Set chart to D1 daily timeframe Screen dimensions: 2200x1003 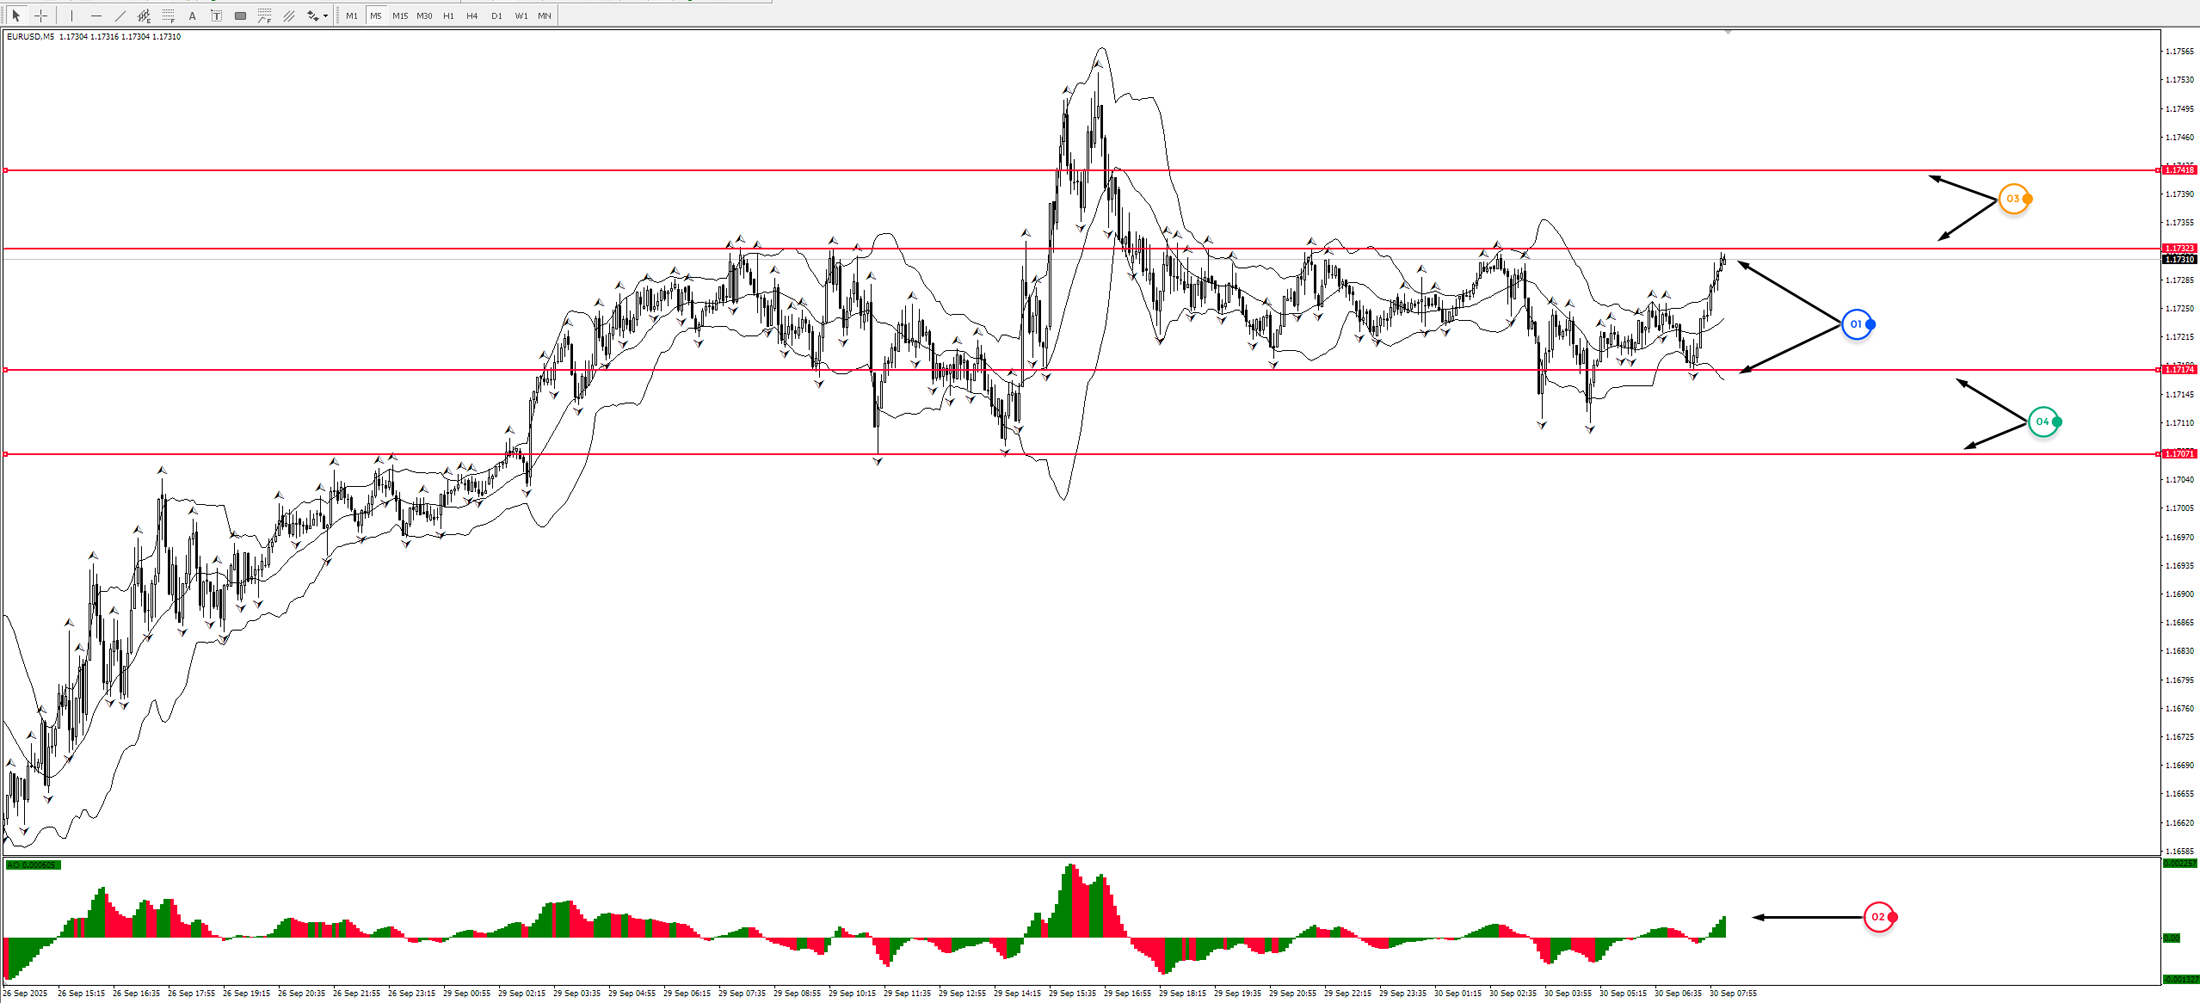pyautogui.click(x=496, y=16)
